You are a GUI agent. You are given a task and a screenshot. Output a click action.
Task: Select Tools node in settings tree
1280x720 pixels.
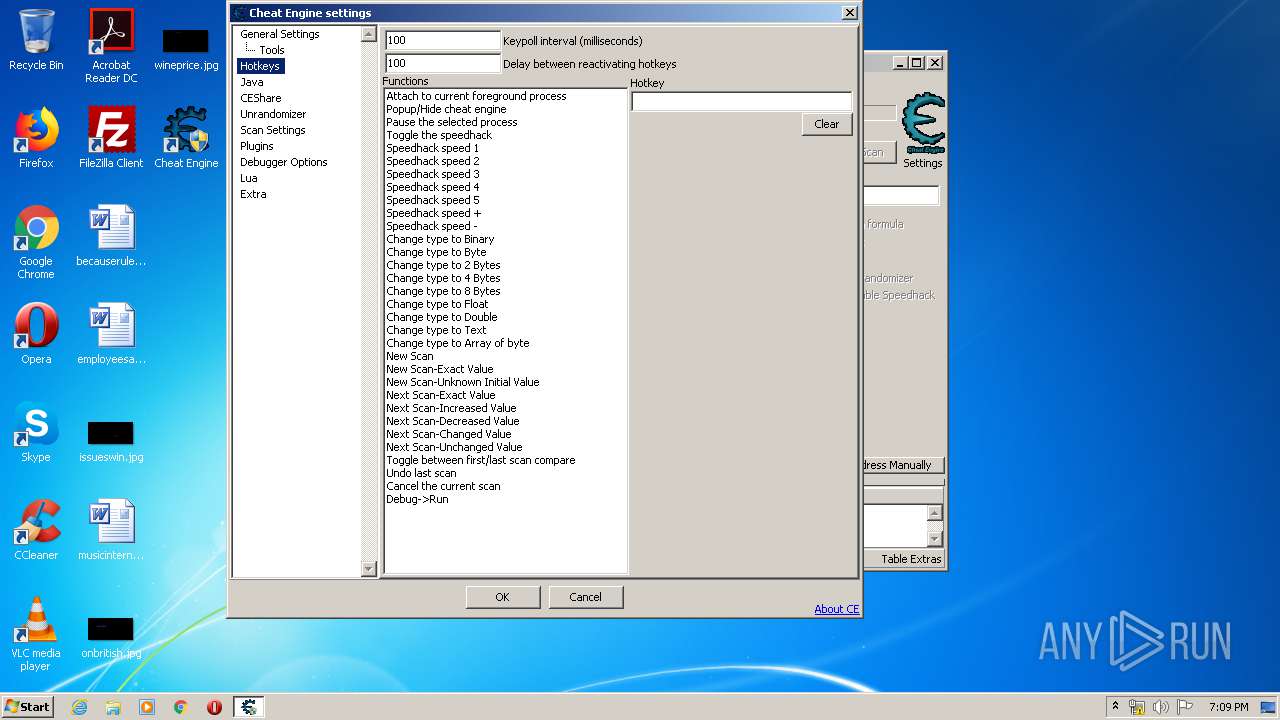(272, 50)
